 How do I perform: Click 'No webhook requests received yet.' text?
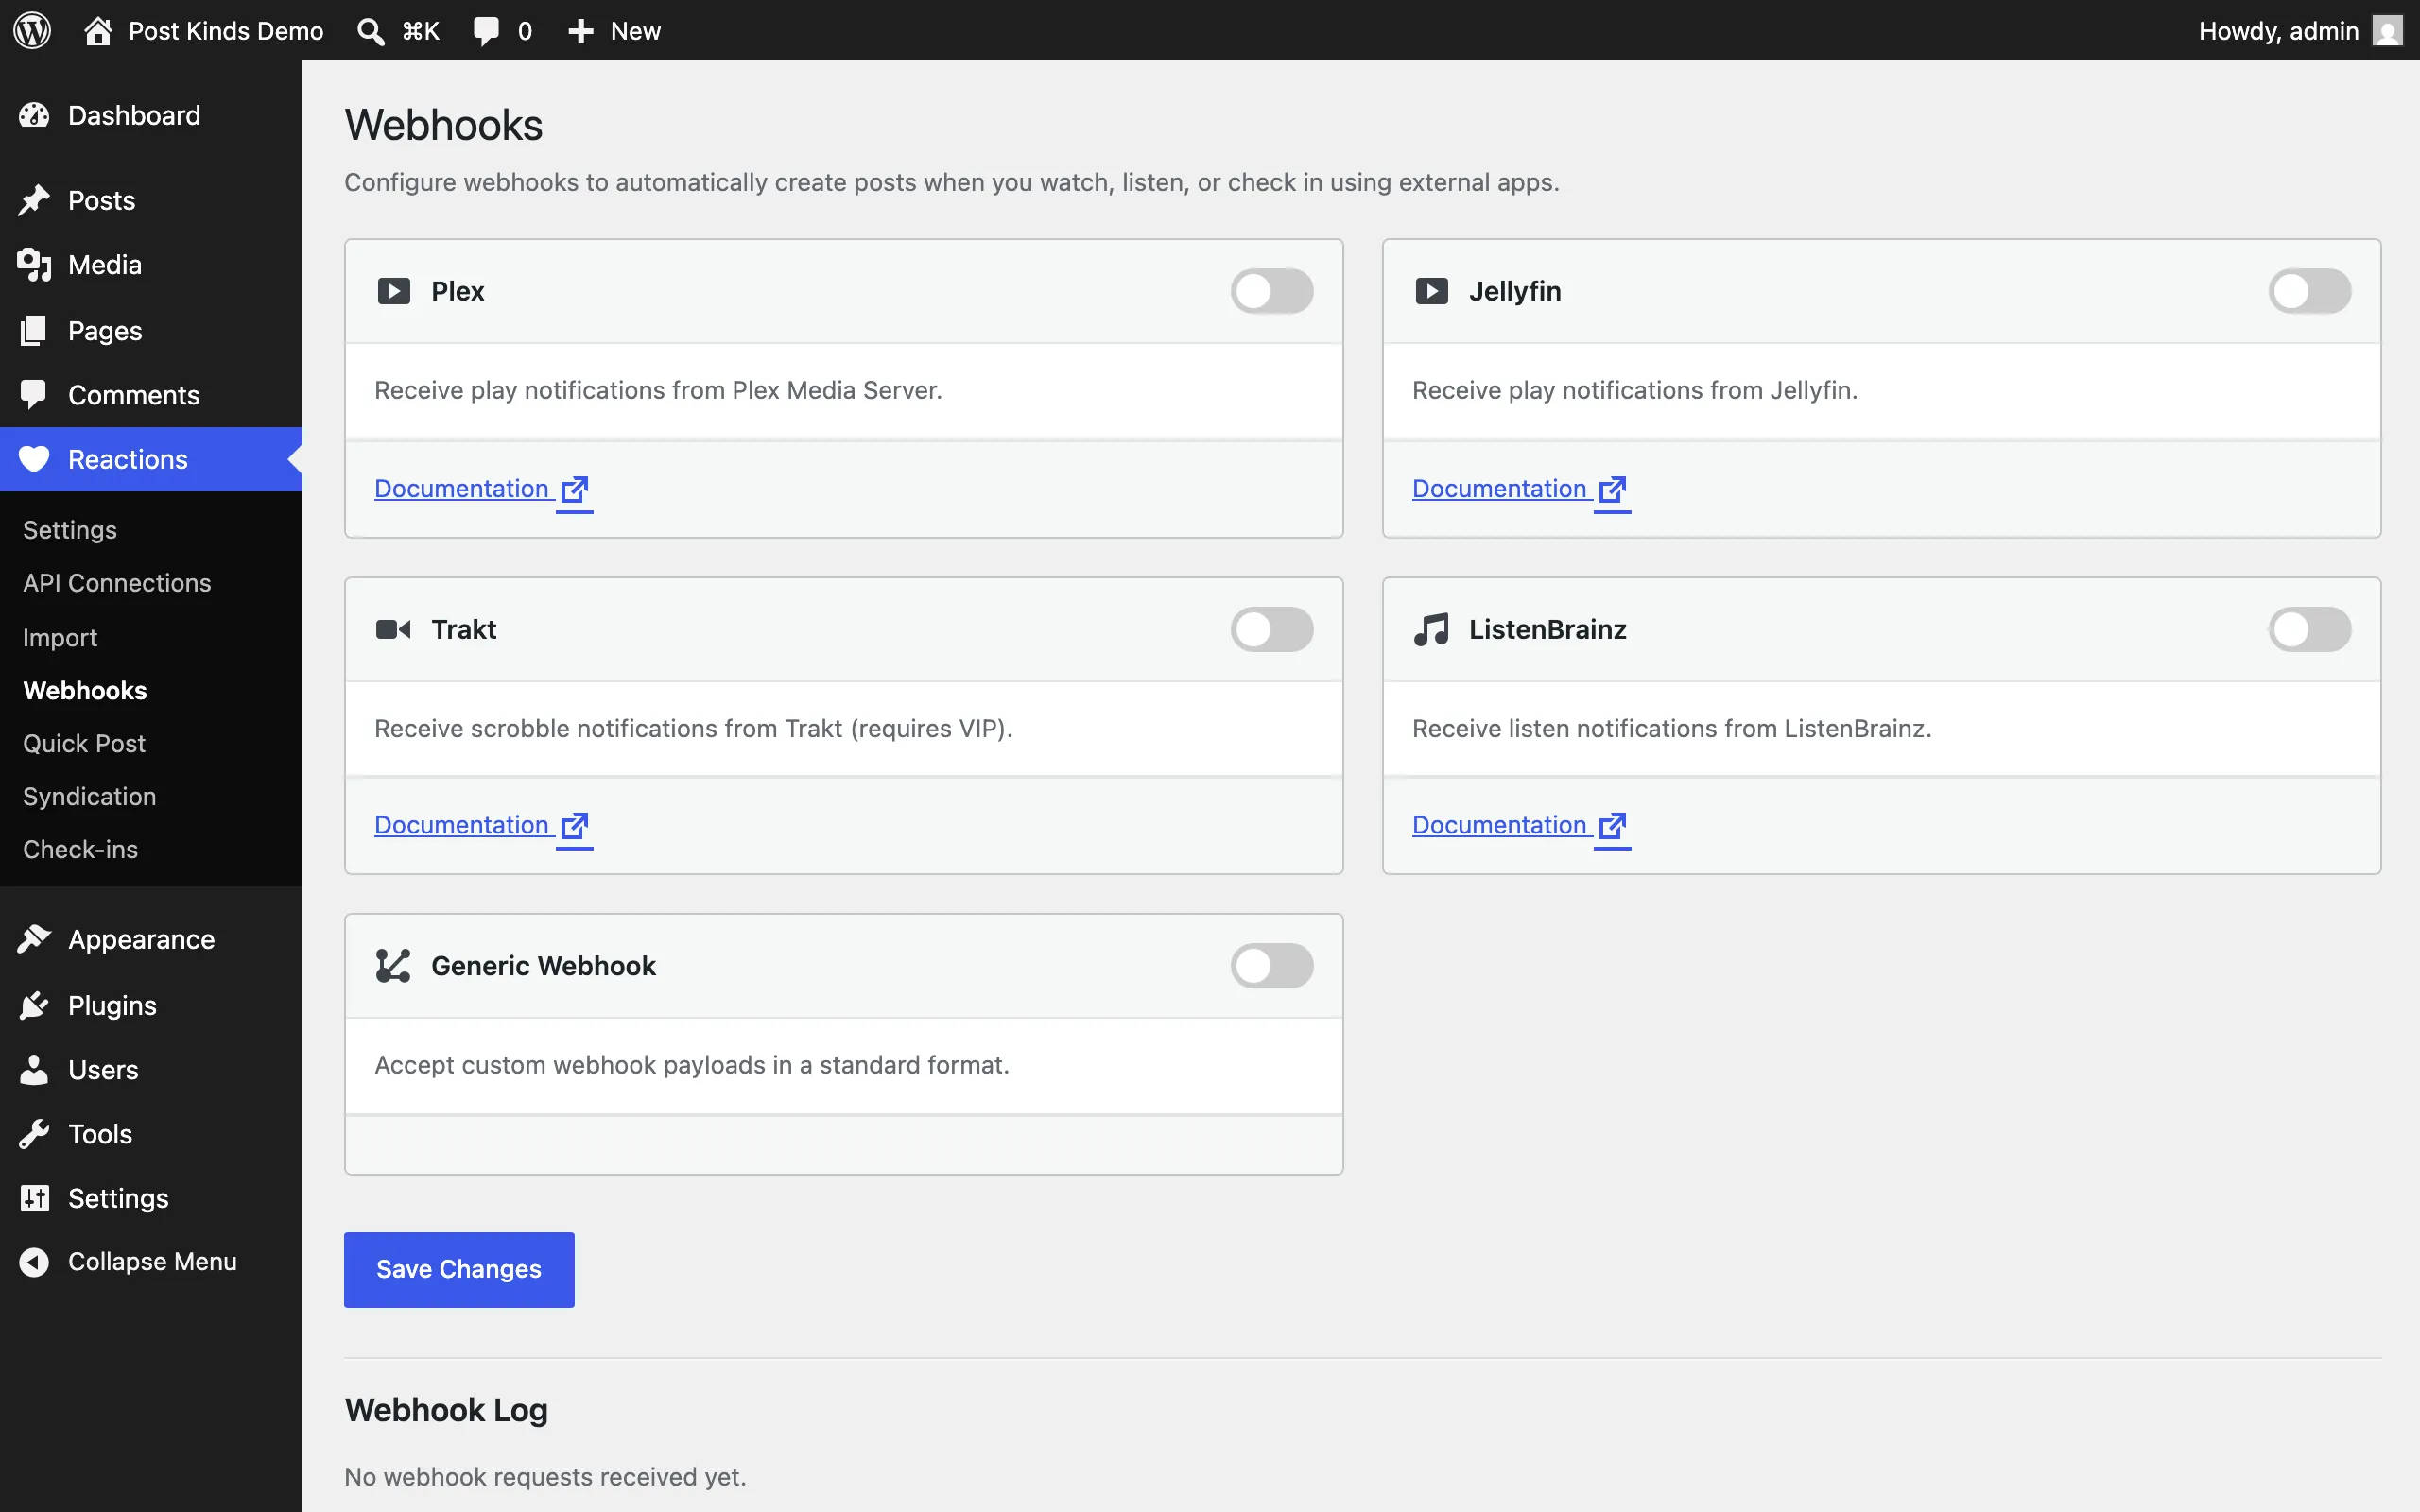coord(545,1477)
